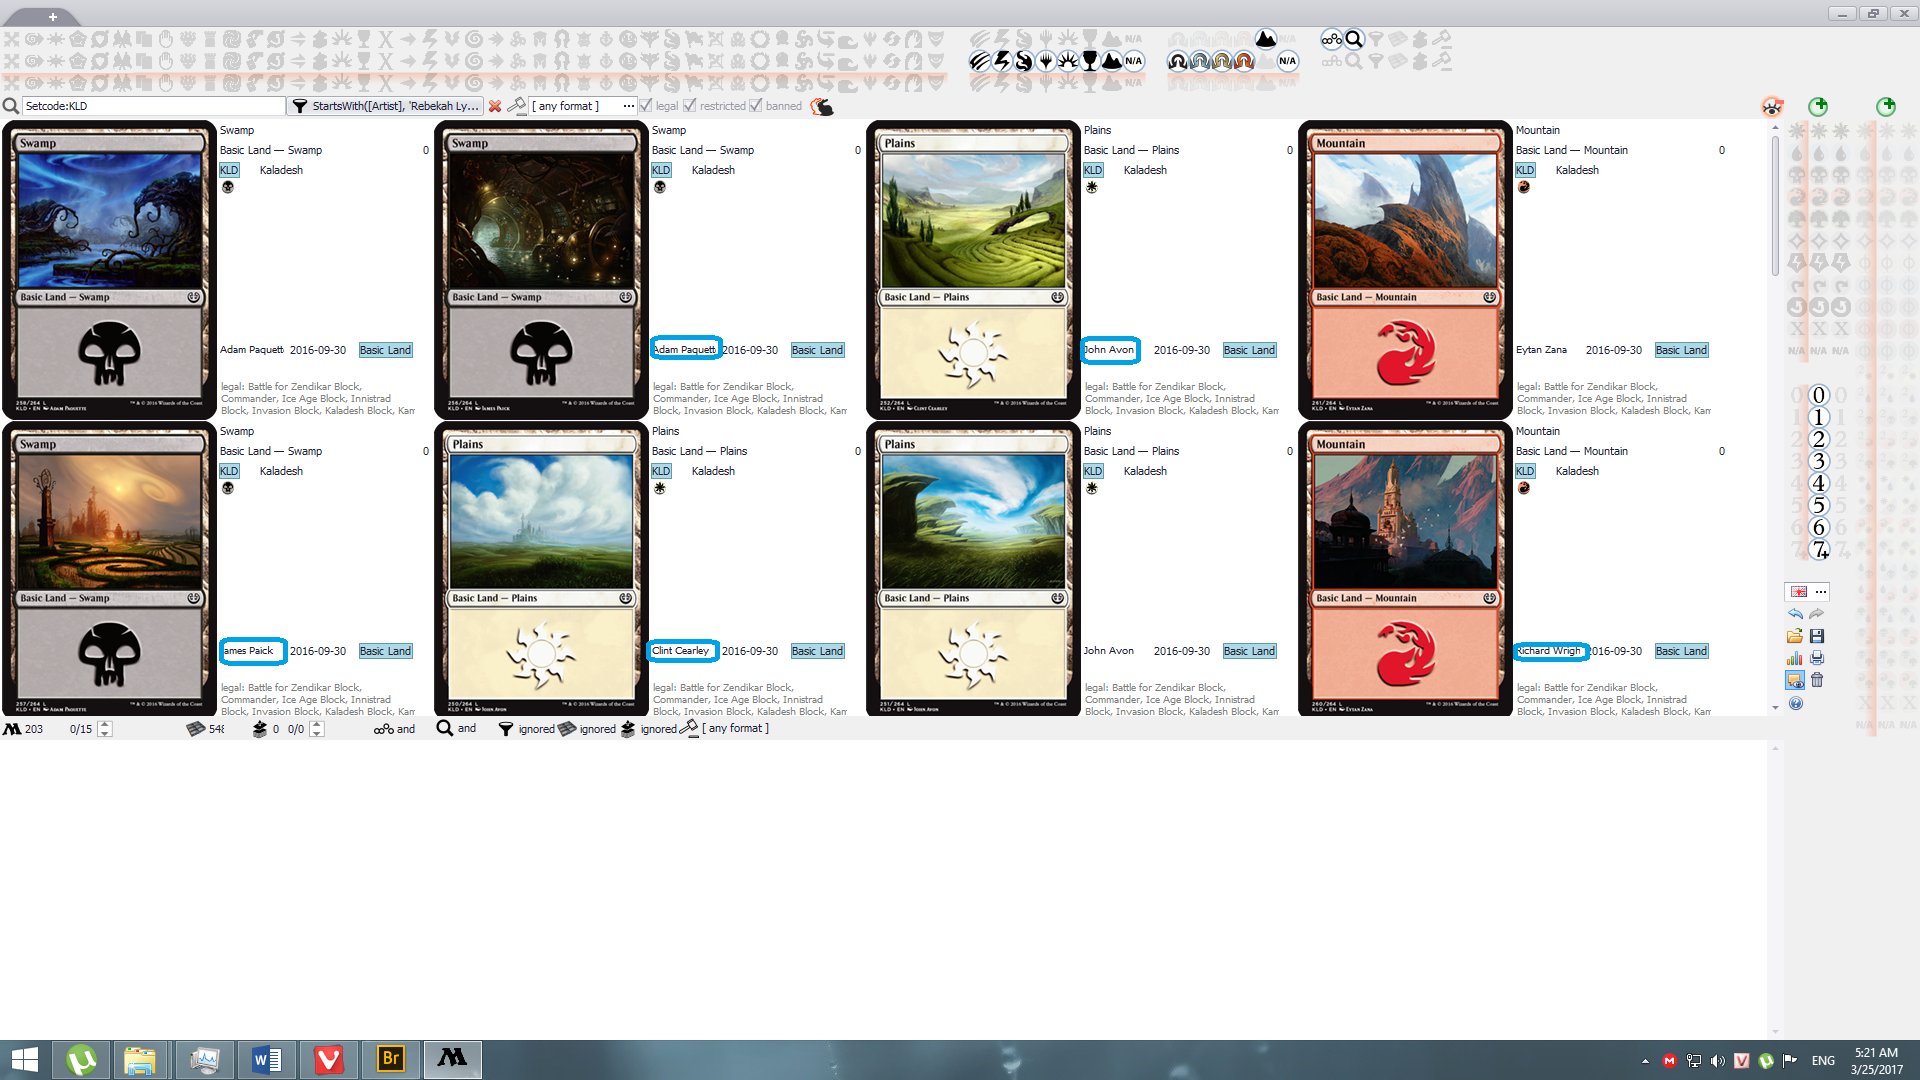
Task: Open the bottom any format dropdown
Action: [x=736, y=729]
